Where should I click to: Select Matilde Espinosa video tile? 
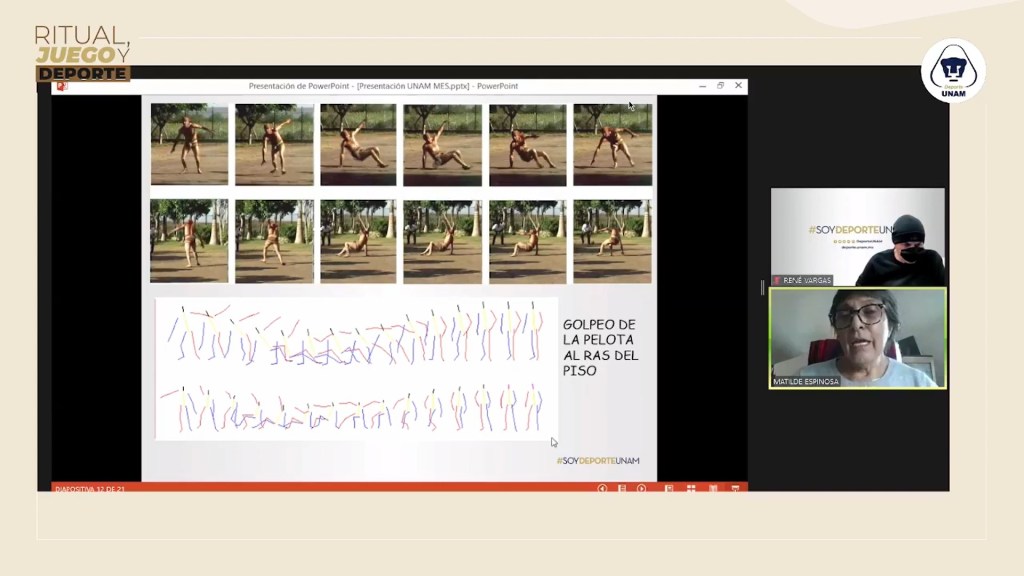tap(857, 338)
